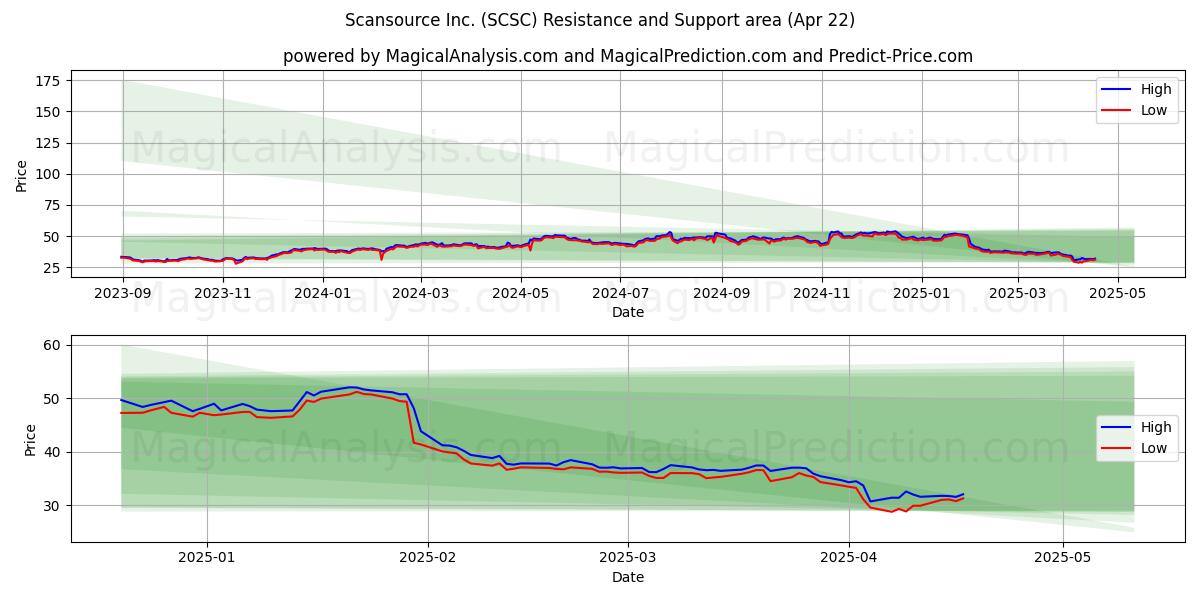Click the 'Date' axis label of top chart

[x=628, y=313]
